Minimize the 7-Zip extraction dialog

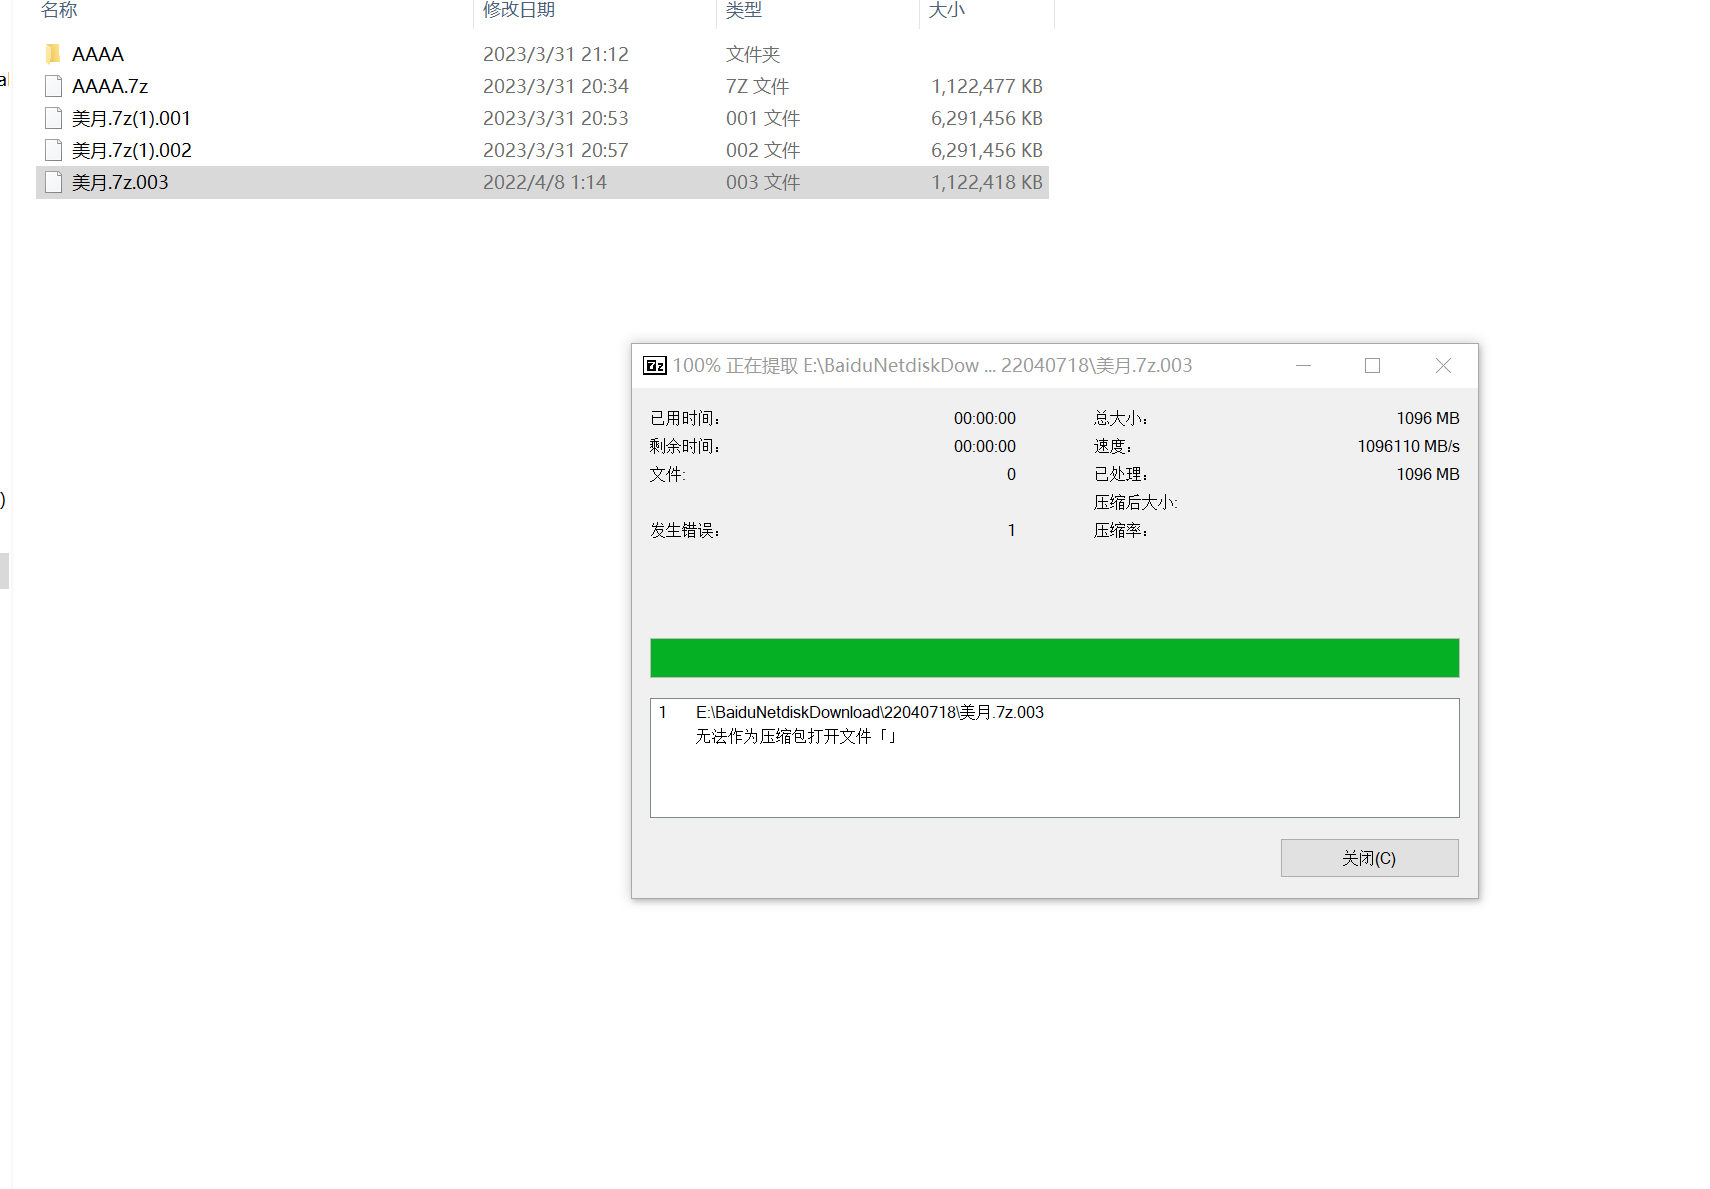pos(1303,366)
